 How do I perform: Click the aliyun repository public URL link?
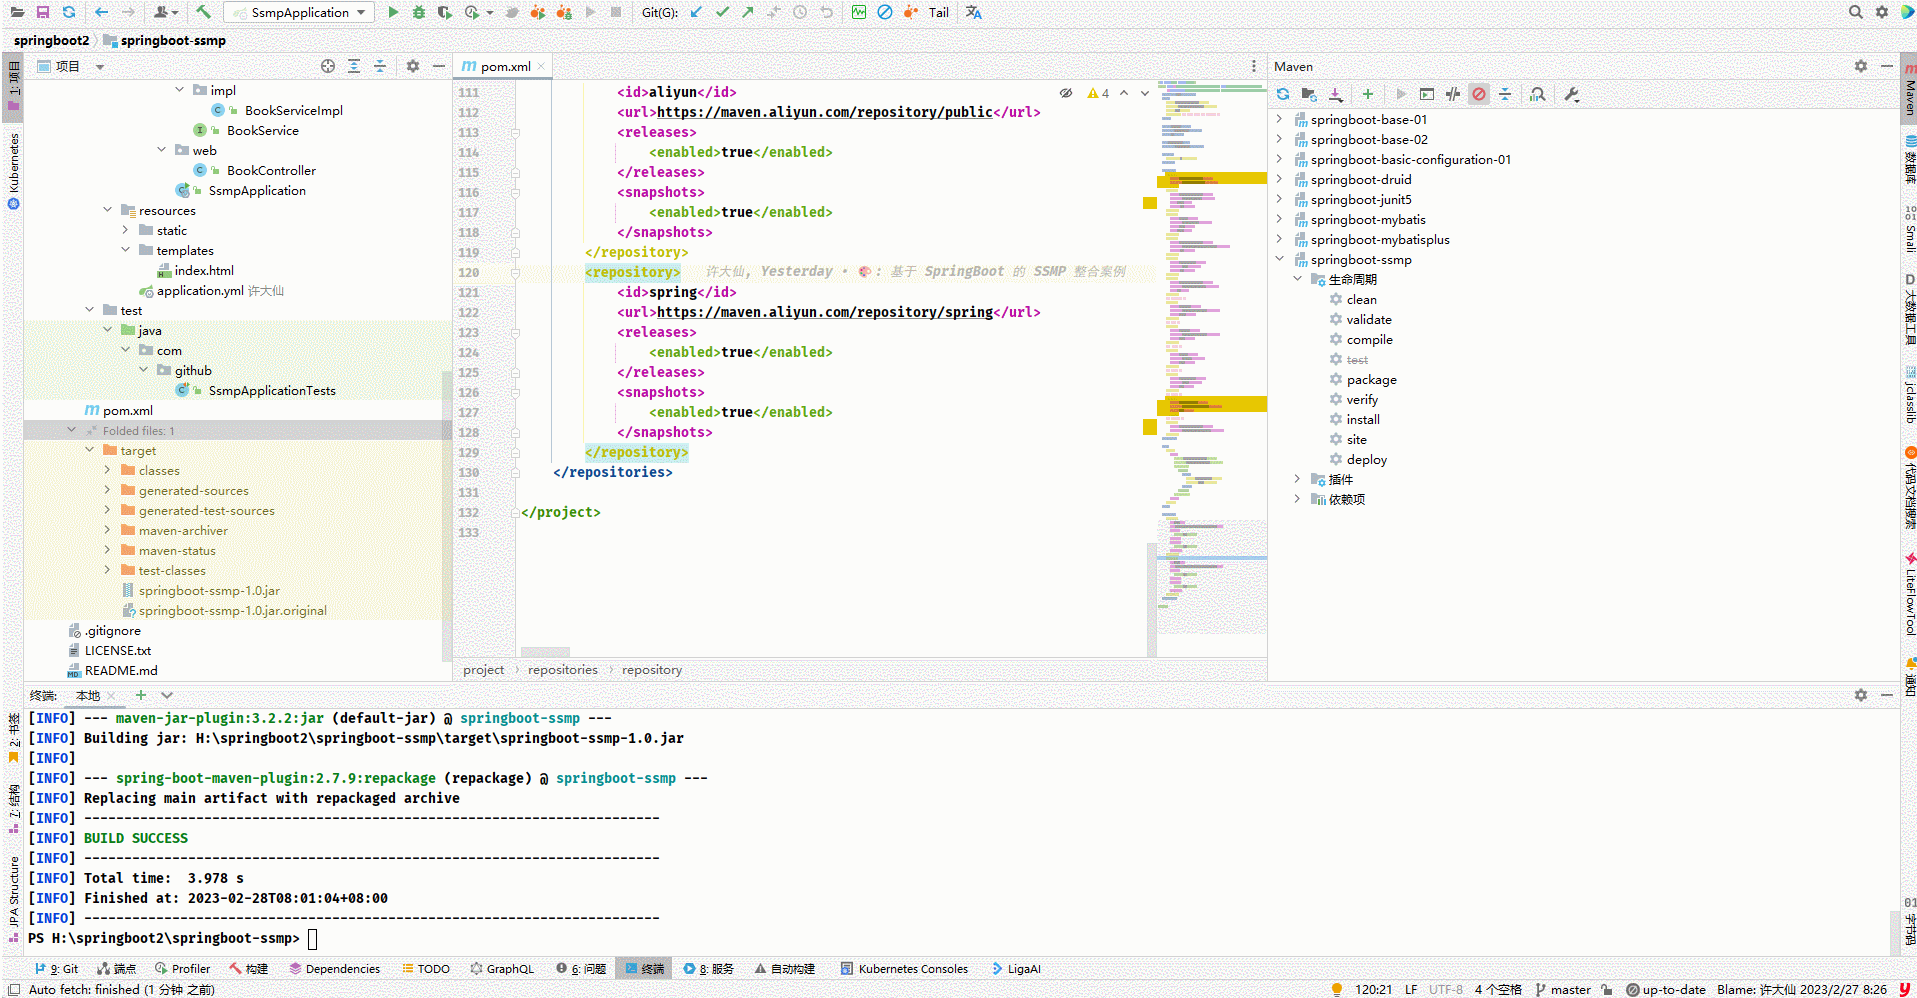[825, 112]
